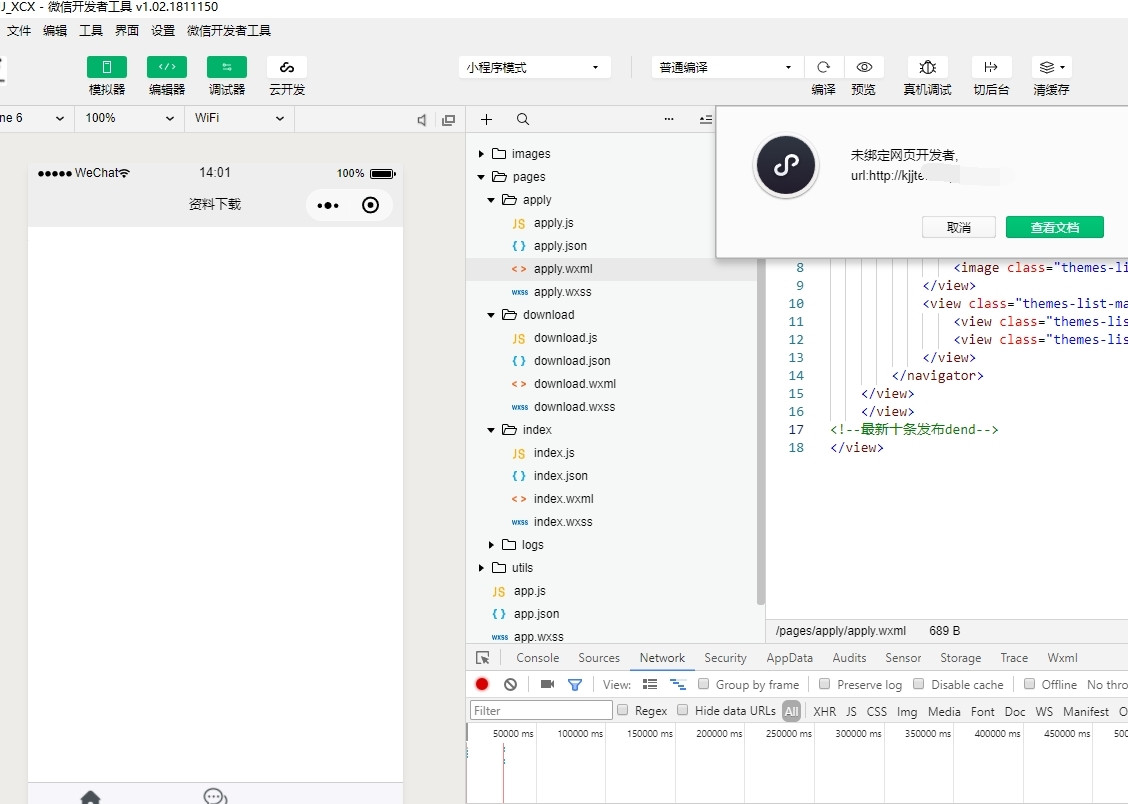Screen dimensions: 1128x804
Task: Open the clear cache layers button
Action: (1051, 67)
